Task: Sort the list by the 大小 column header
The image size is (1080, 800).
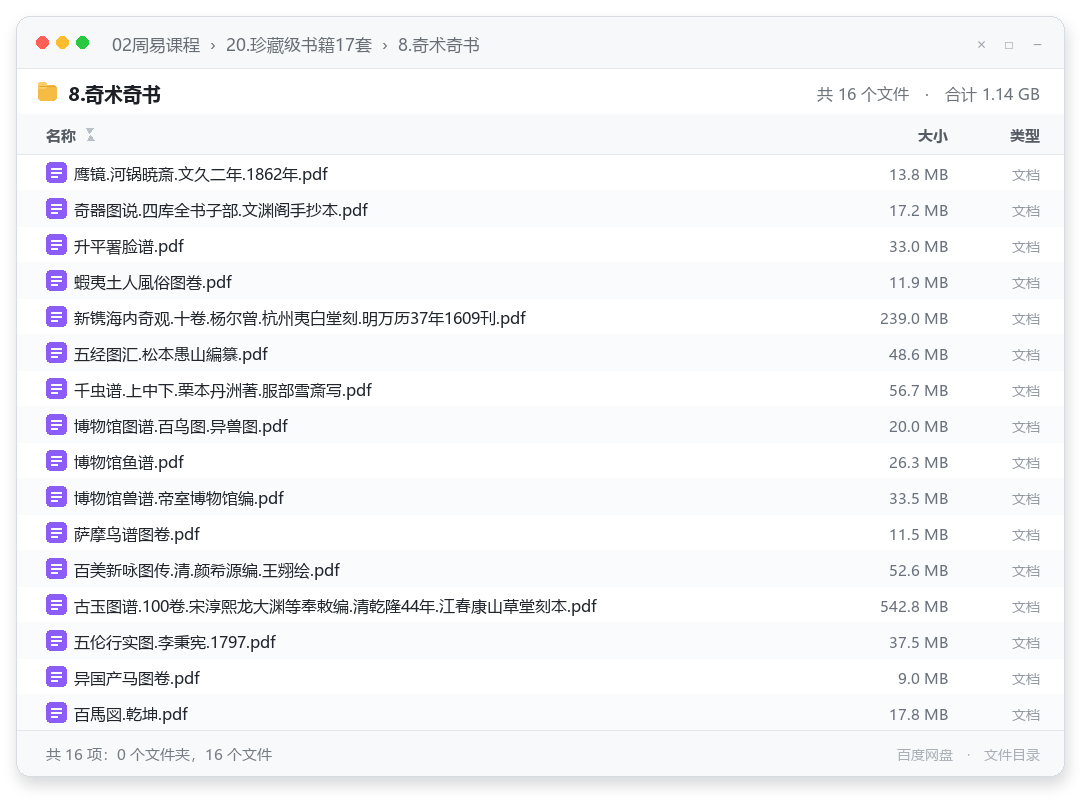Action: pyautogui.click(x=933, y=136)
